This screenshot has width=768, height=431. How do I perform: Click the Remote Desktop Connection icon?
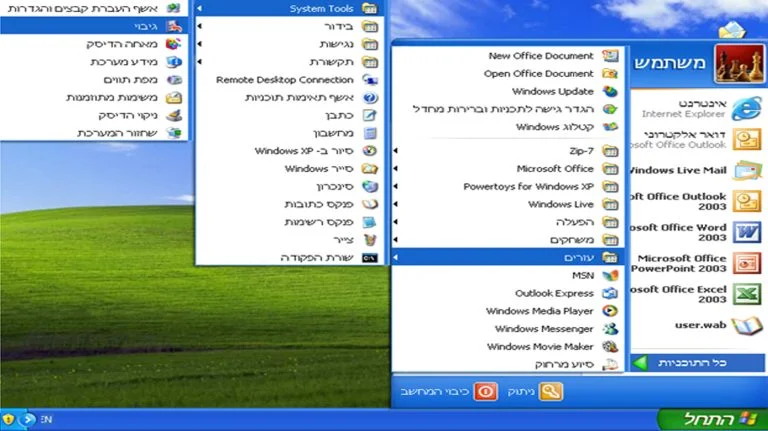pos(370,80)
